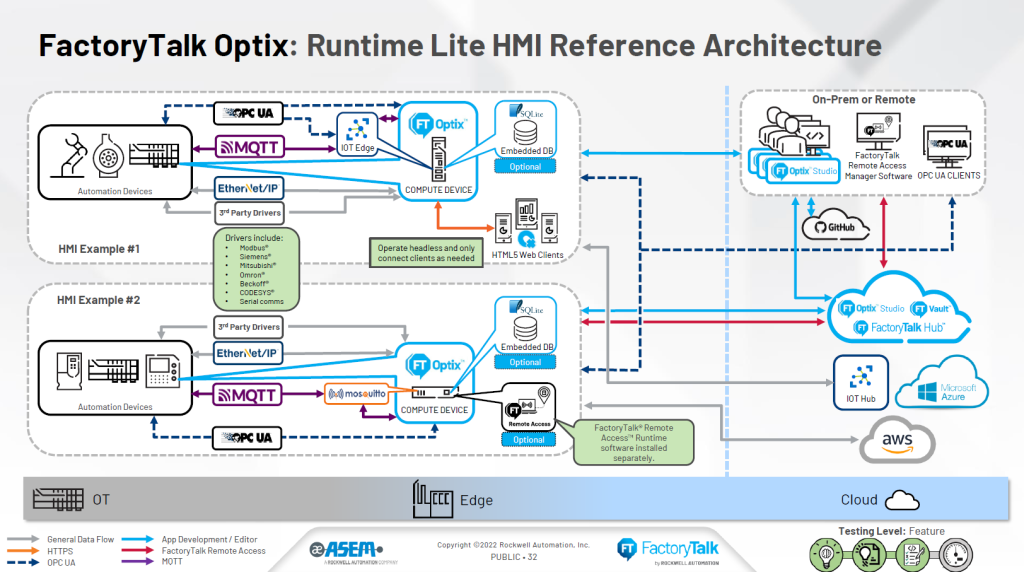Image resolution: width=1024 pixels, height=572 pixels.
Task: Click the FT Optix Studio developers icon in On-Prem
Action: (x=794, y=145)
